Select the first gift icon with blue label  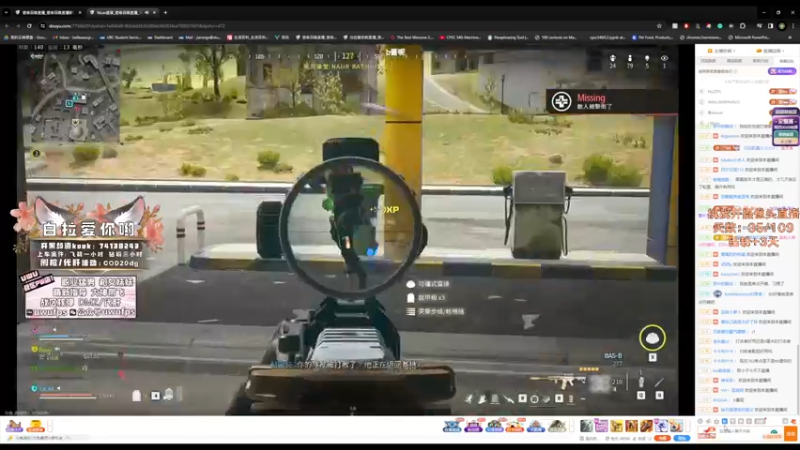(x=452, y=426)
